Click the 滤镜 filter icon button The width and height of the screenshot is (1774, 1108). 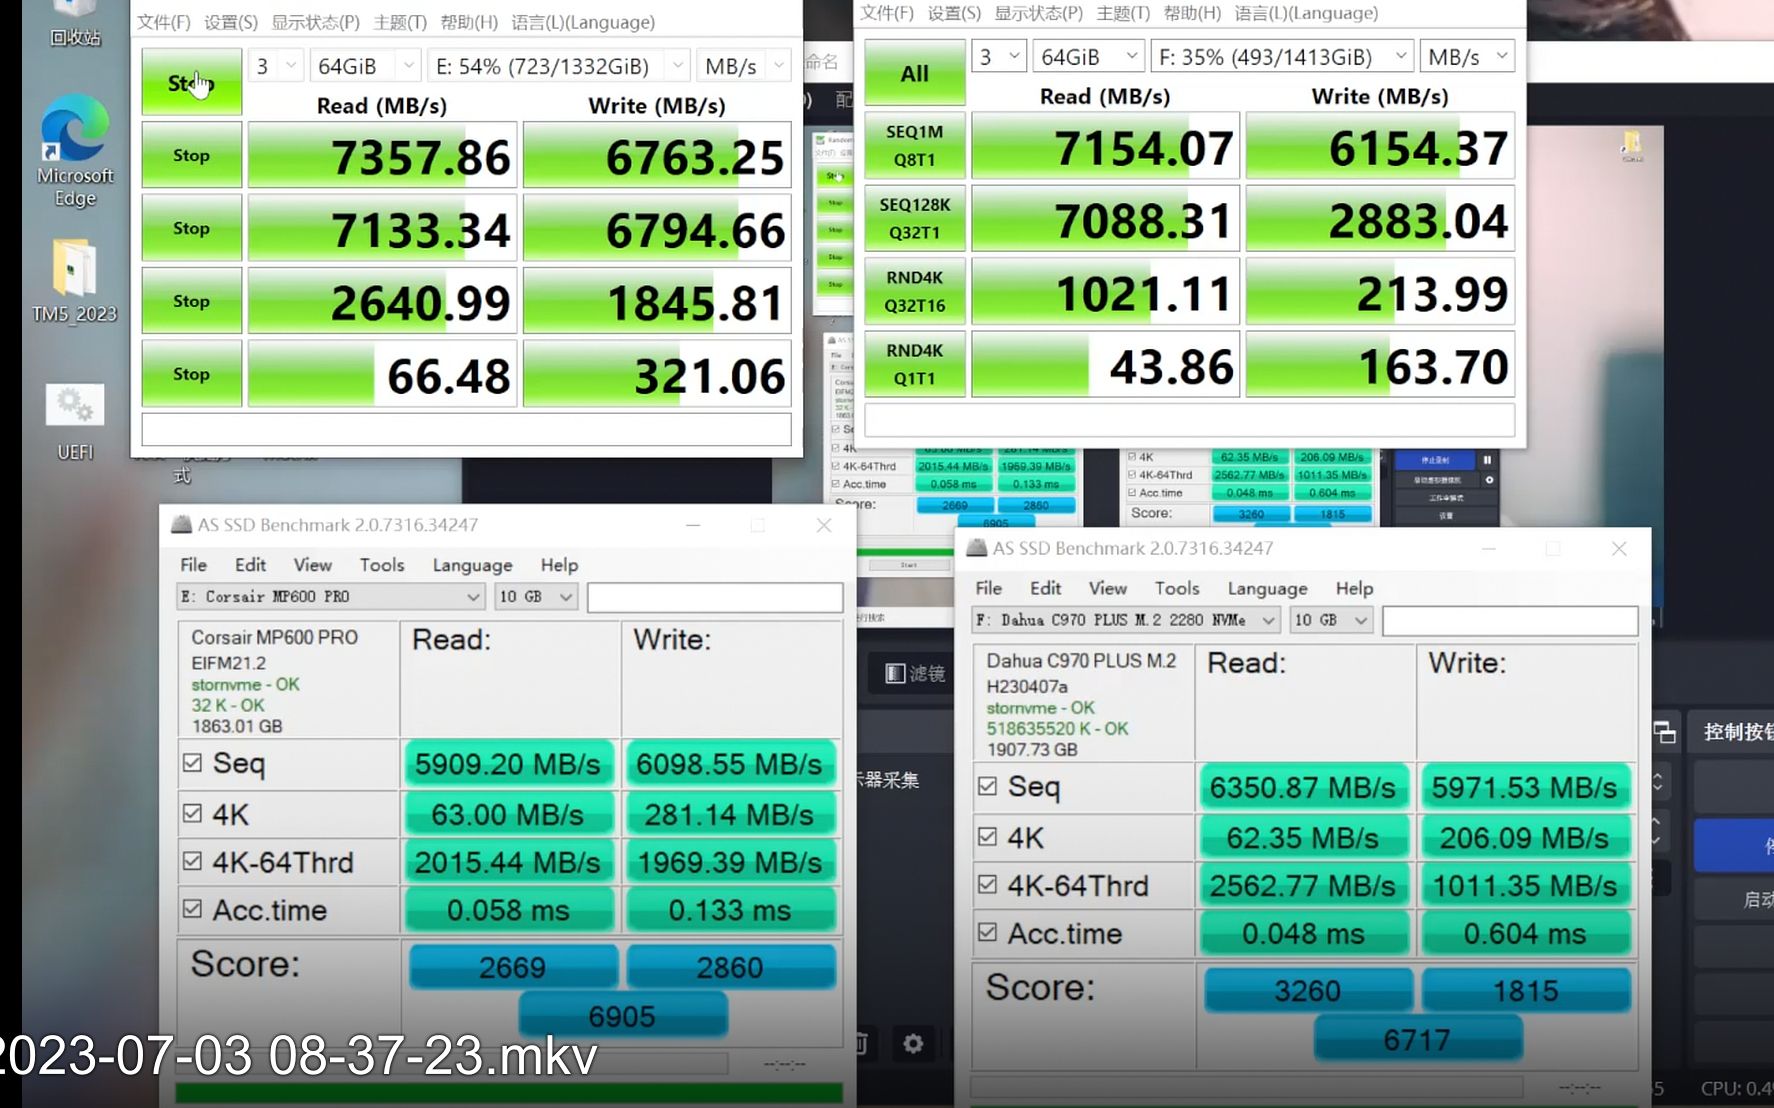(915, 673)
